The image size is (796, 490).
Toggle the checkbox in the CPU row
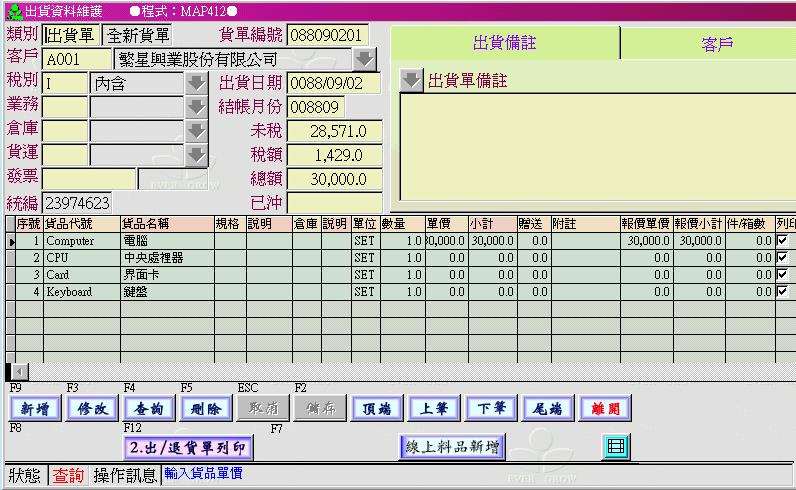click(x=782, y=258)
